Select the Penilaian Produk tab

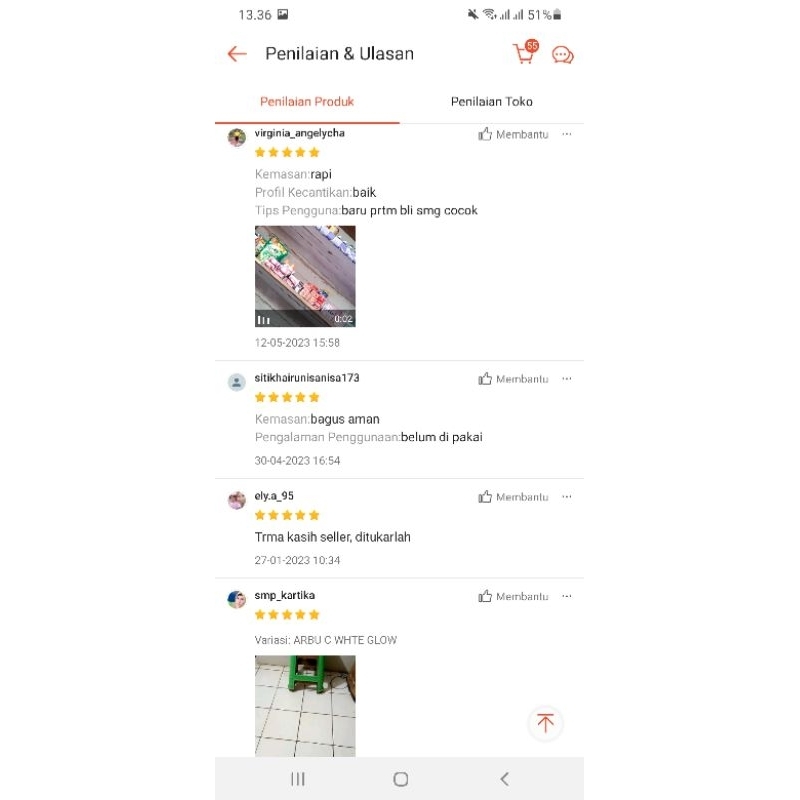[x=307, y=102]
